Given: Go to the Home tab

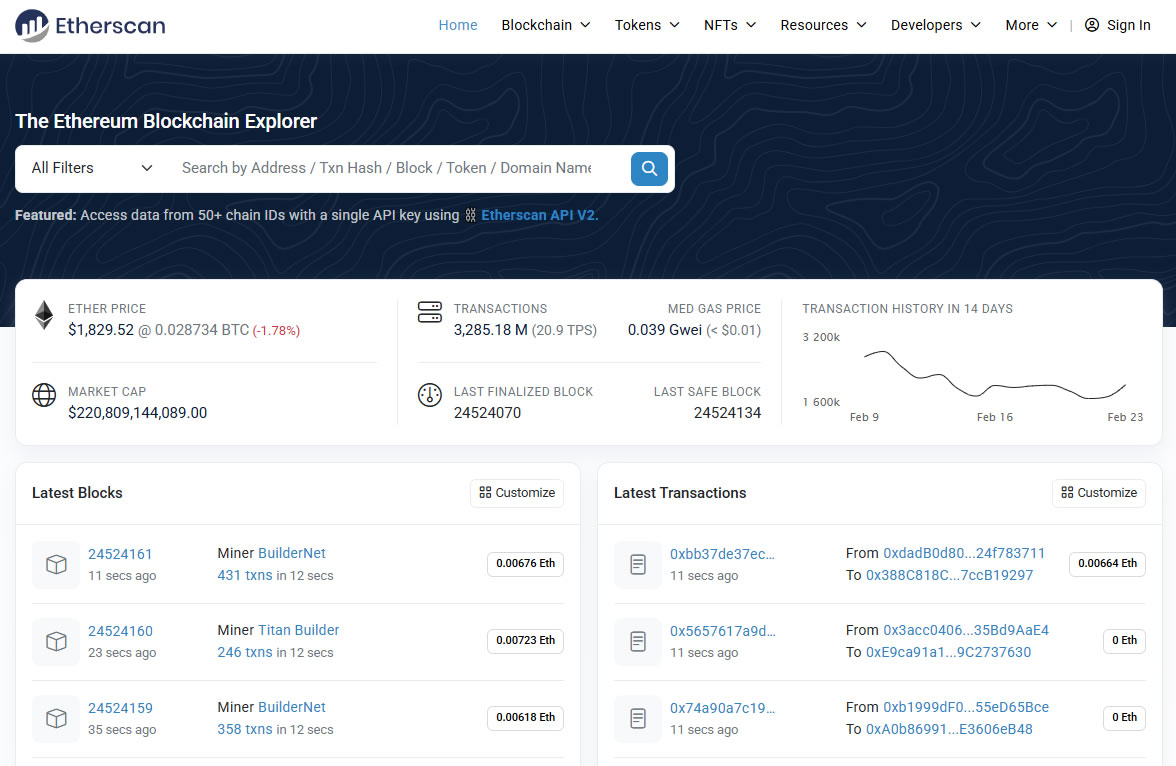Looking at the screenshot, I should (458, 25).
